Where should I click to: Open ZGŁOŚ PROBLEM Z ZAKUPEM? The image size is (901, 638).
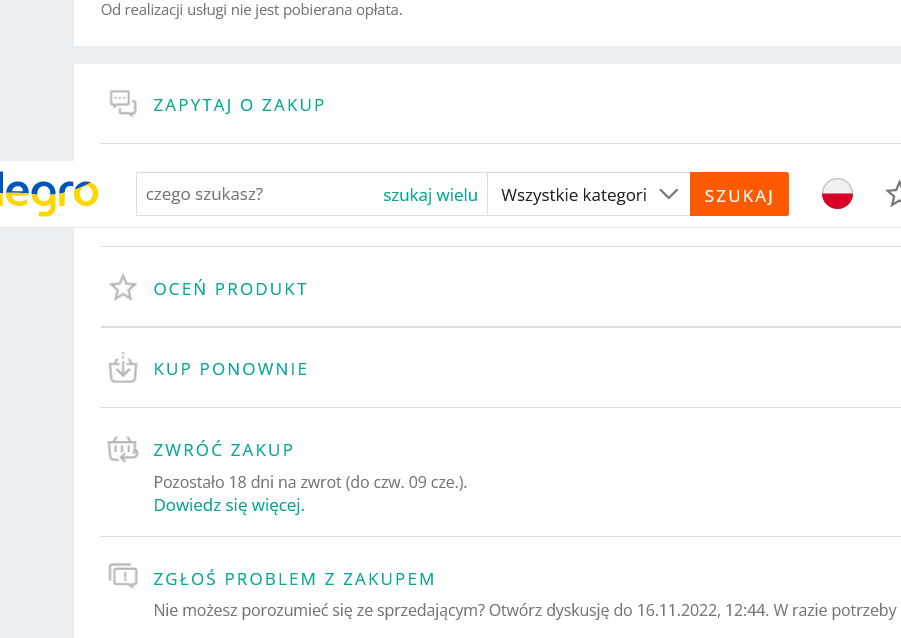294,579
